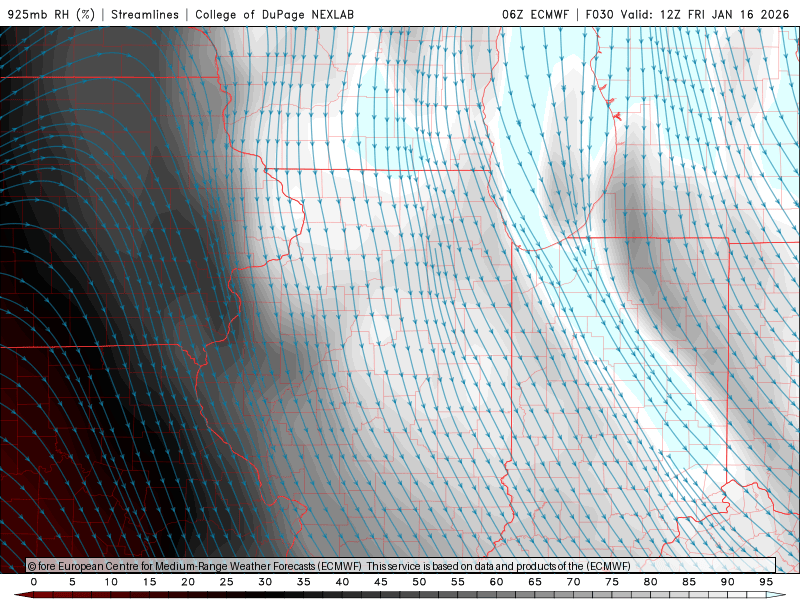Click the '925mb RH (%)' title text
800x600 pixels.
point(51,14)
